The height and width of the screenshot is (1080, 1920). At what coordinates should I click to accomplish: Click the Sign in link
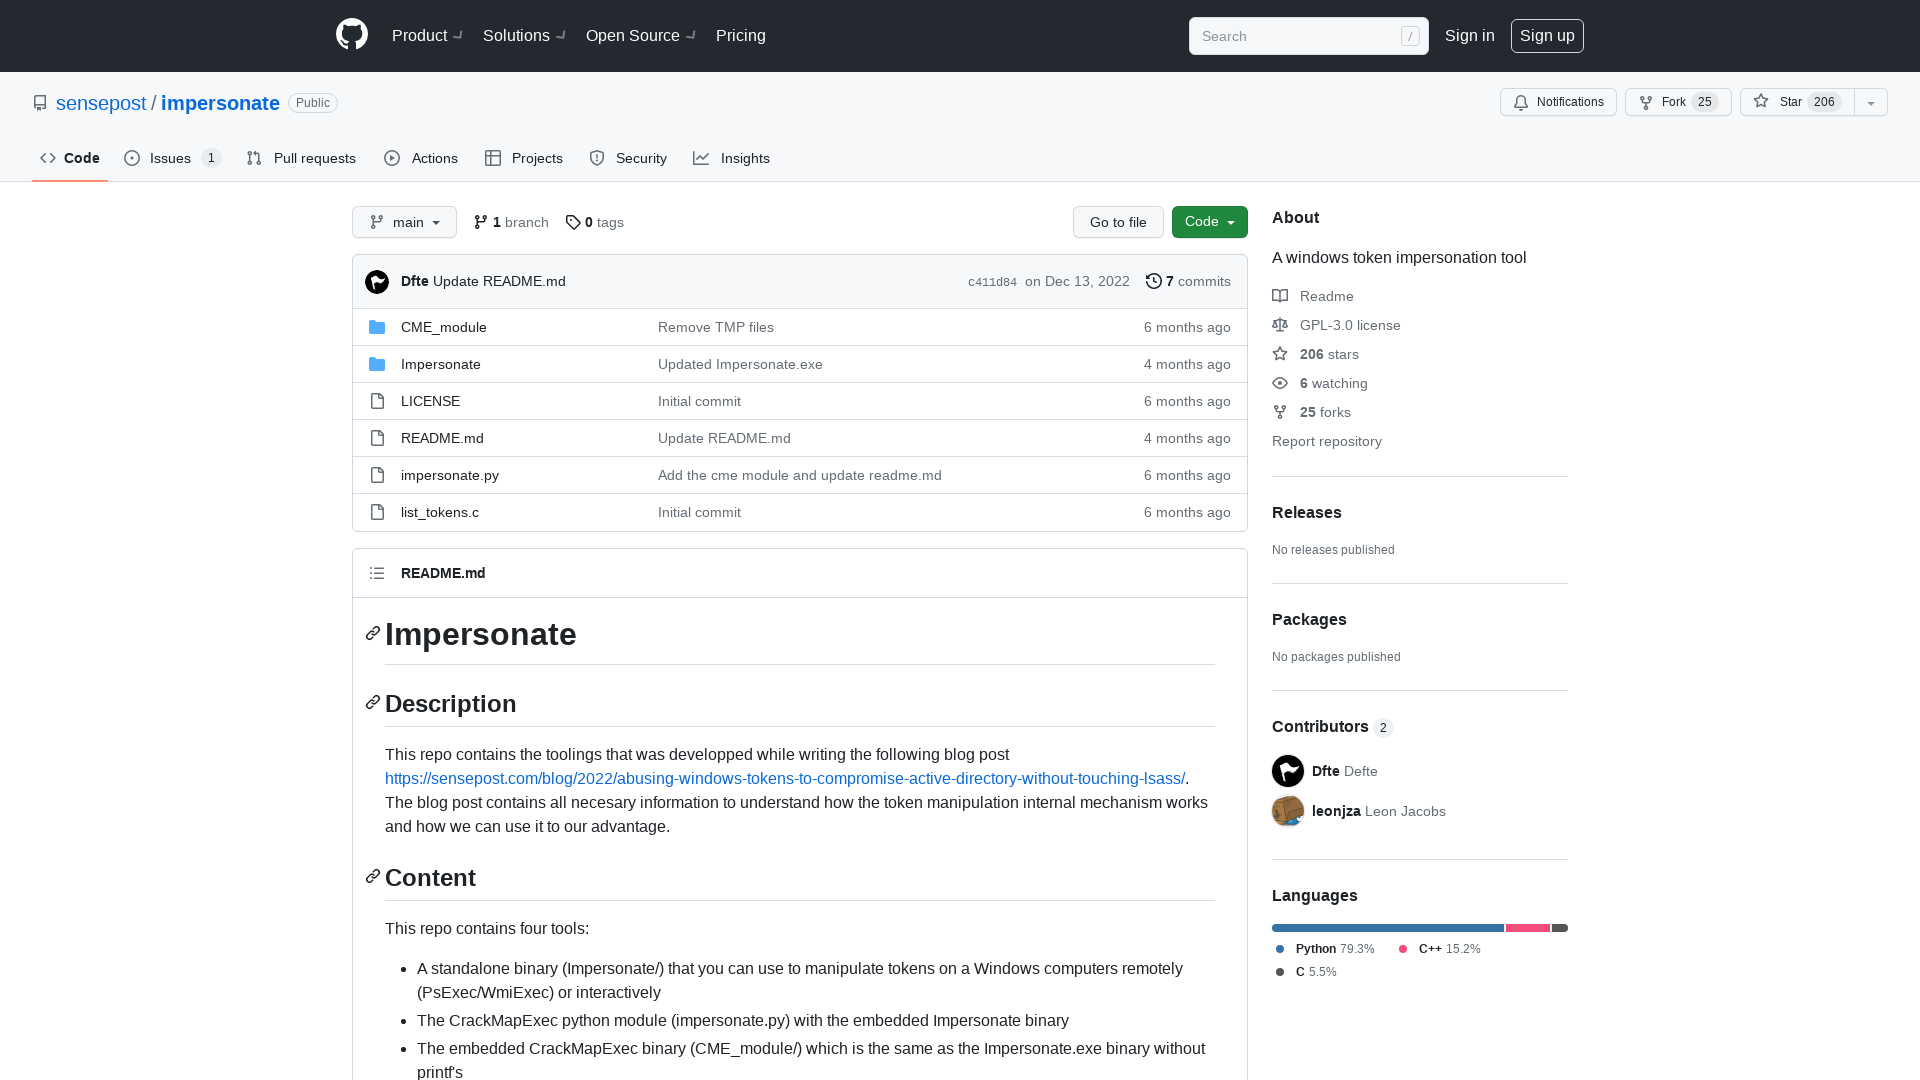click(1470, 35)
